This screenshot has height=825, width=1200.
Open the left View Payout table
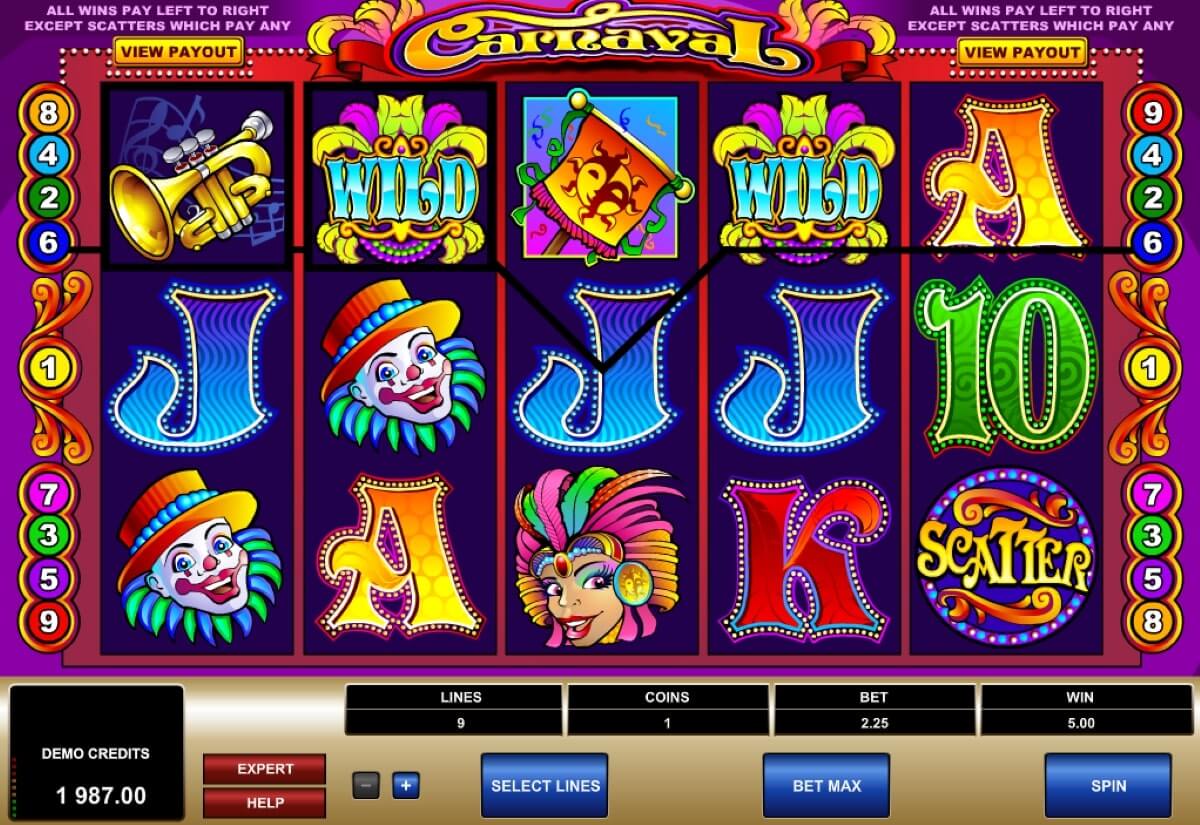click(x=178, y=52)
